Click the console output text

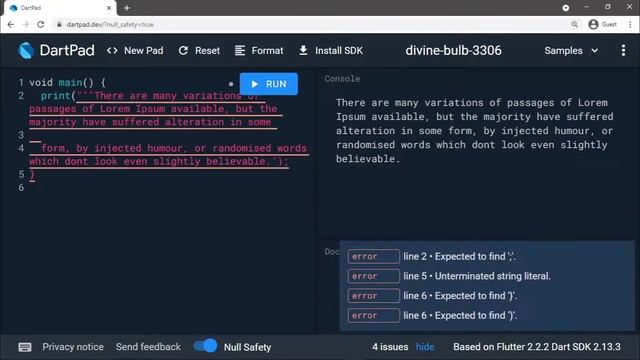coord(474,131)
